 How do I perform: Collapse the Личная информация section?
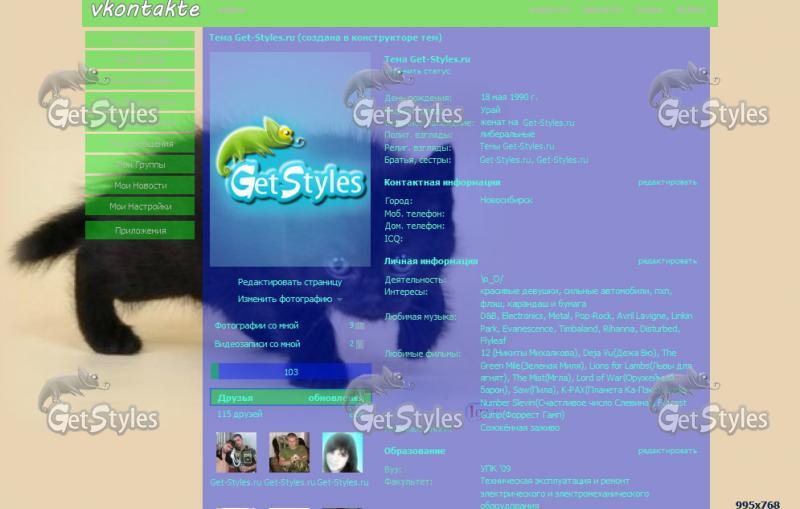coord(431,261)
